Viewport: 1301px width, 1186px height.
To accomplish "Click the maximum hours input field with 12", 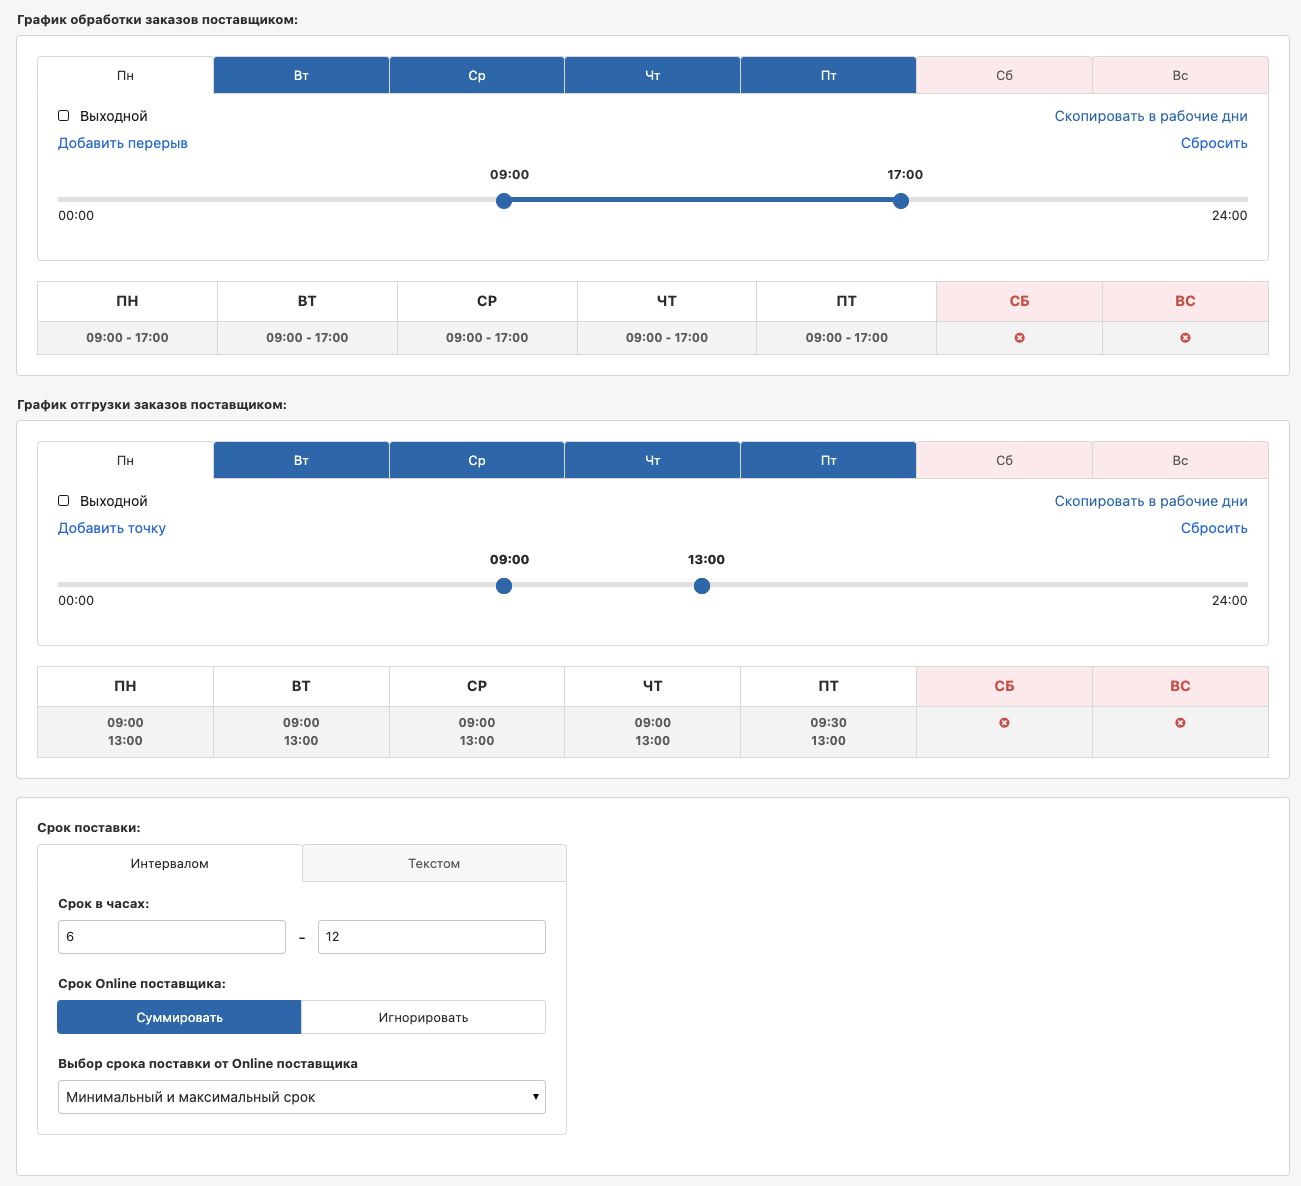I will point(432,937).
